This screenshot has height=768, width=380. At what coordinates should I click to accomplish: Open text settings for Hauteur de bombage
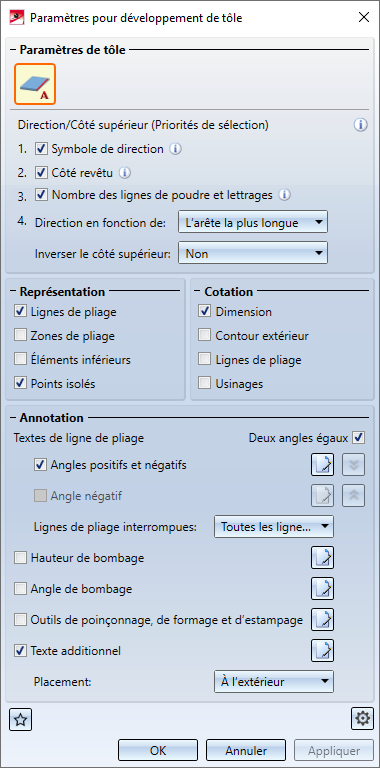pos(323,557)
